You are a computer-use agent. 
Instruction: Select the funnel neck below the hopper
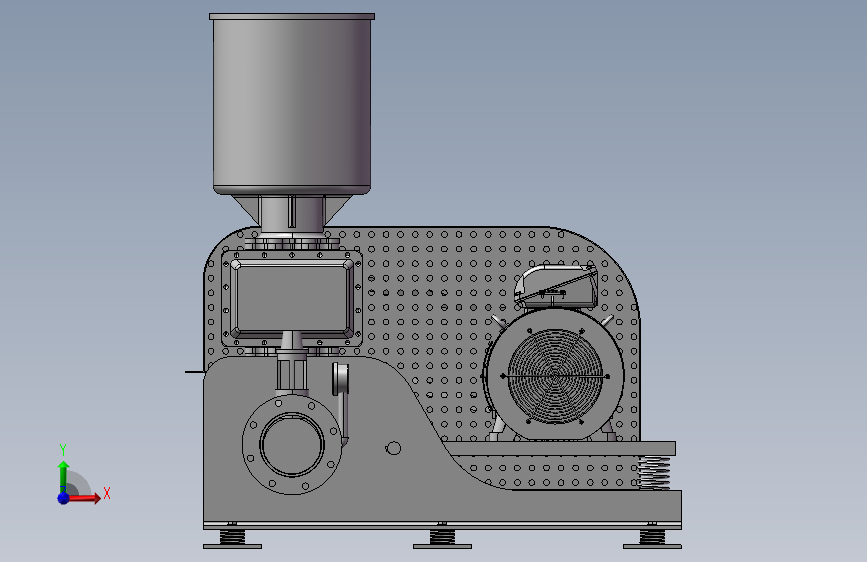tap(292, 213)
